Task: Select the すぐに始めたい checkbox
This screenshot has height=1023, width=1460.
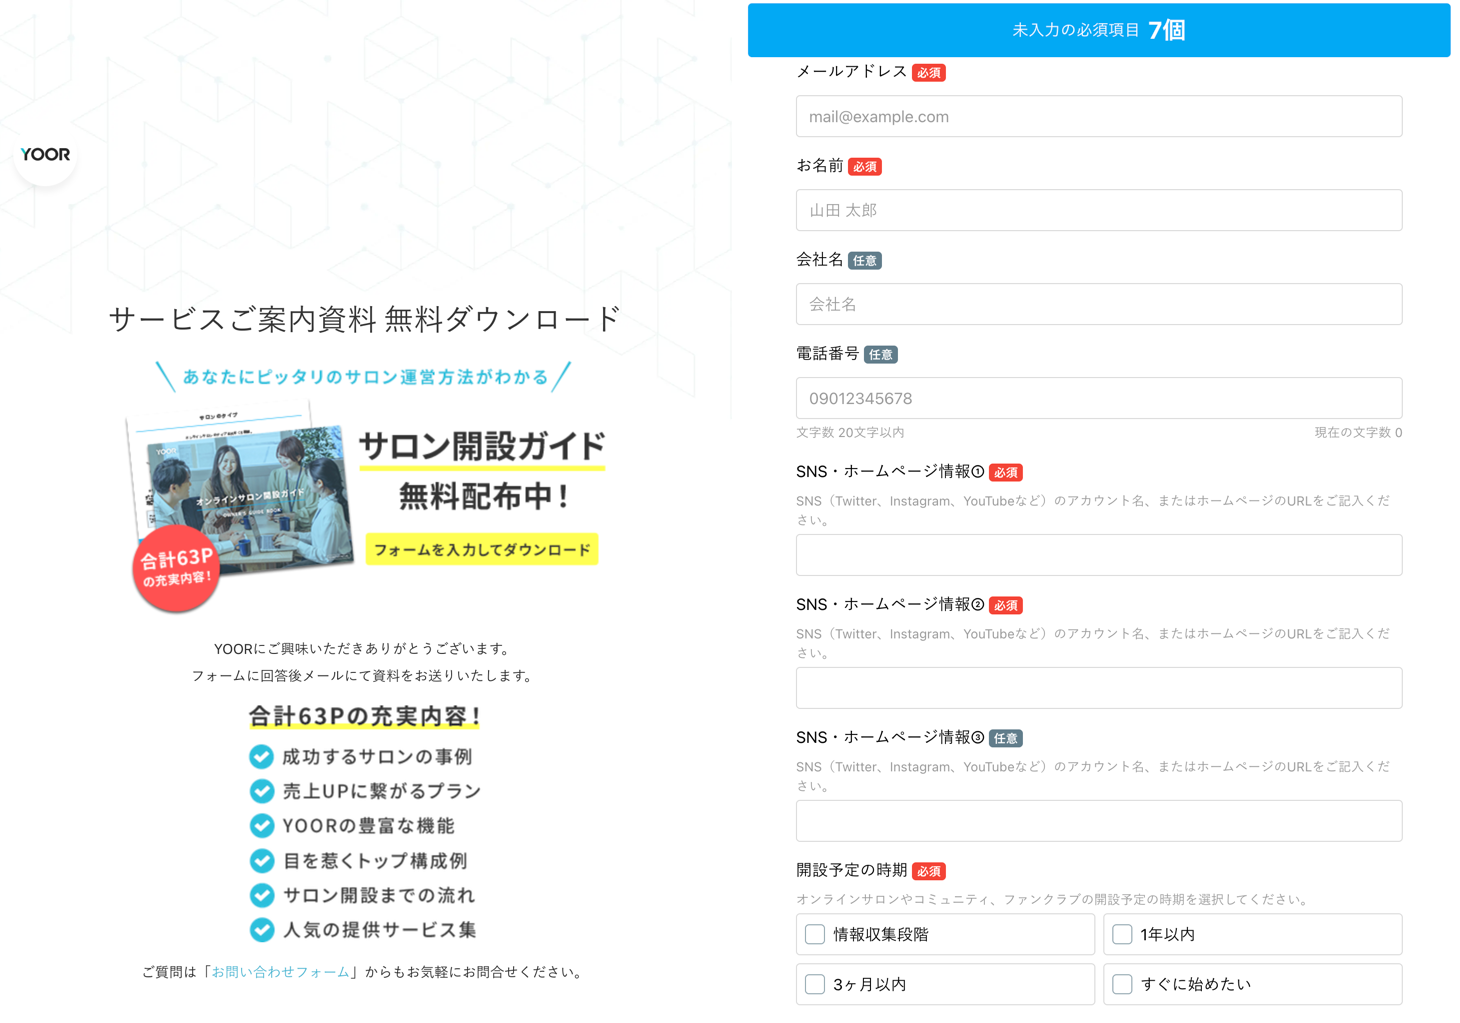Action: tap(1122, 984)
